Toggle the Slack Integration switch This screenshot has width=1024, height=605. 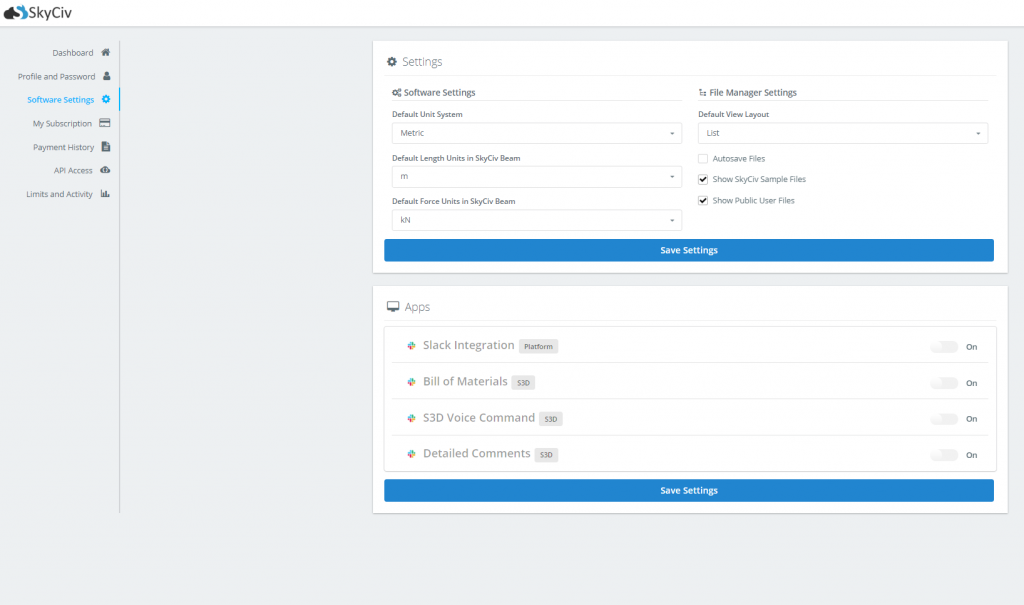coord(944,347)
